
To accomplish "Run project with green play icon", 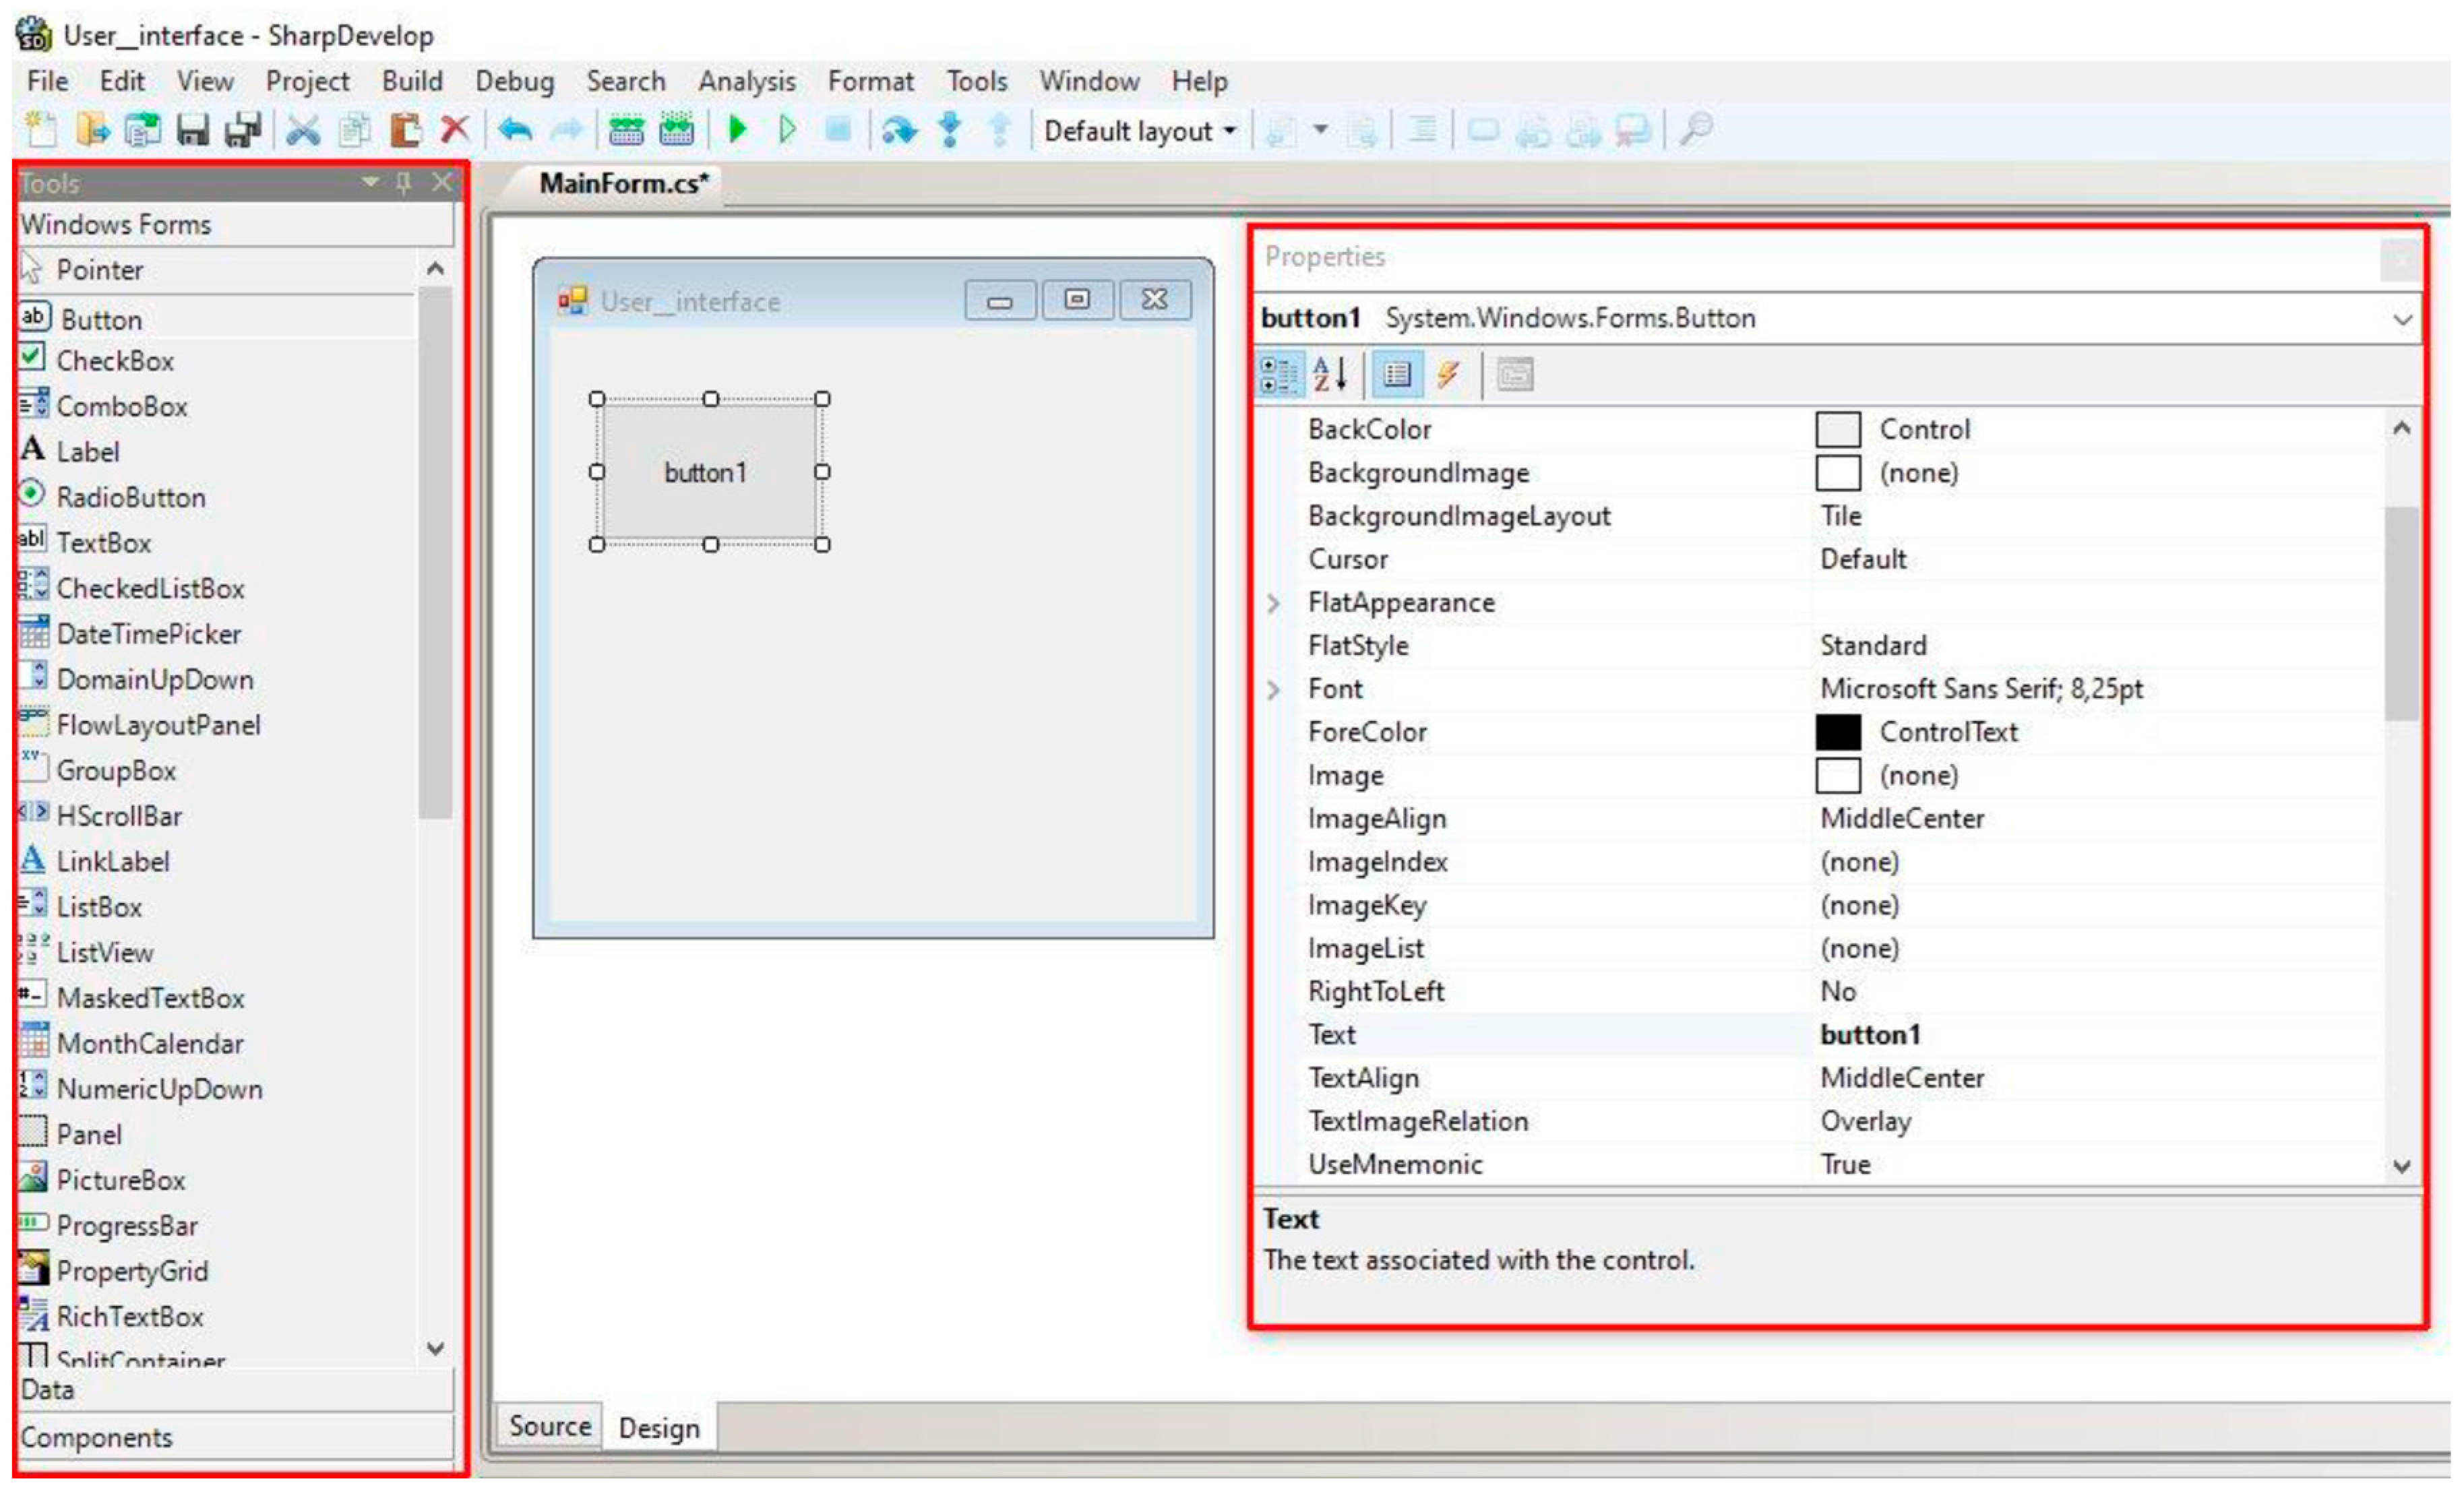I will pyautogui.click(x=738, y=130).
